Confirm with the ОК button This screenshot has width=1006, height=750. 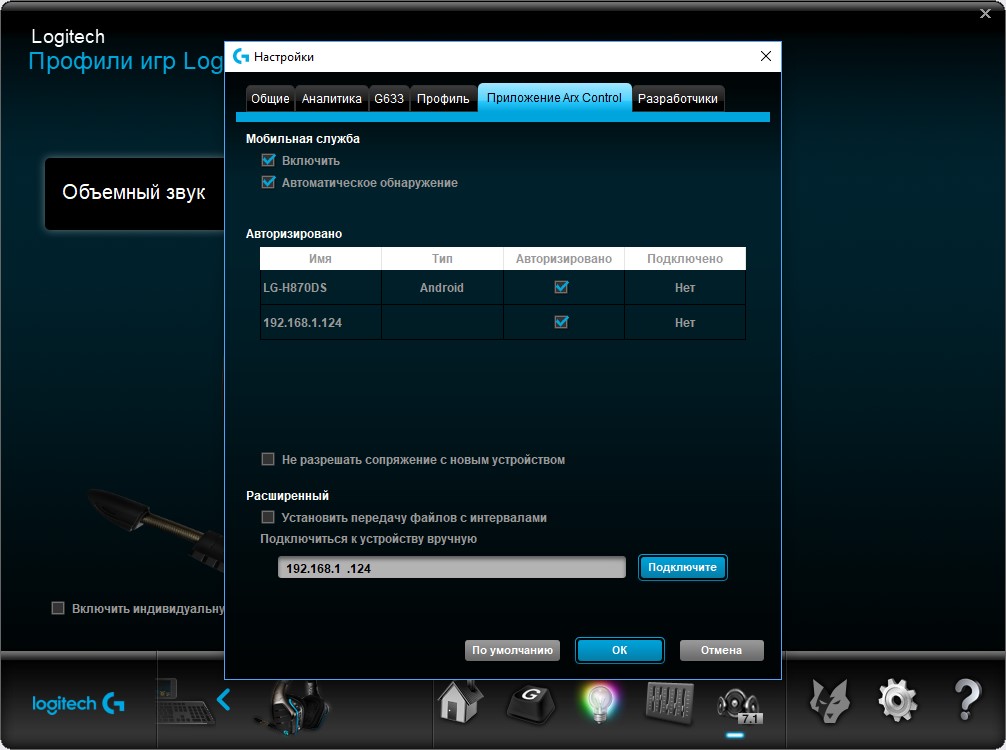click(x=619, y=650)
